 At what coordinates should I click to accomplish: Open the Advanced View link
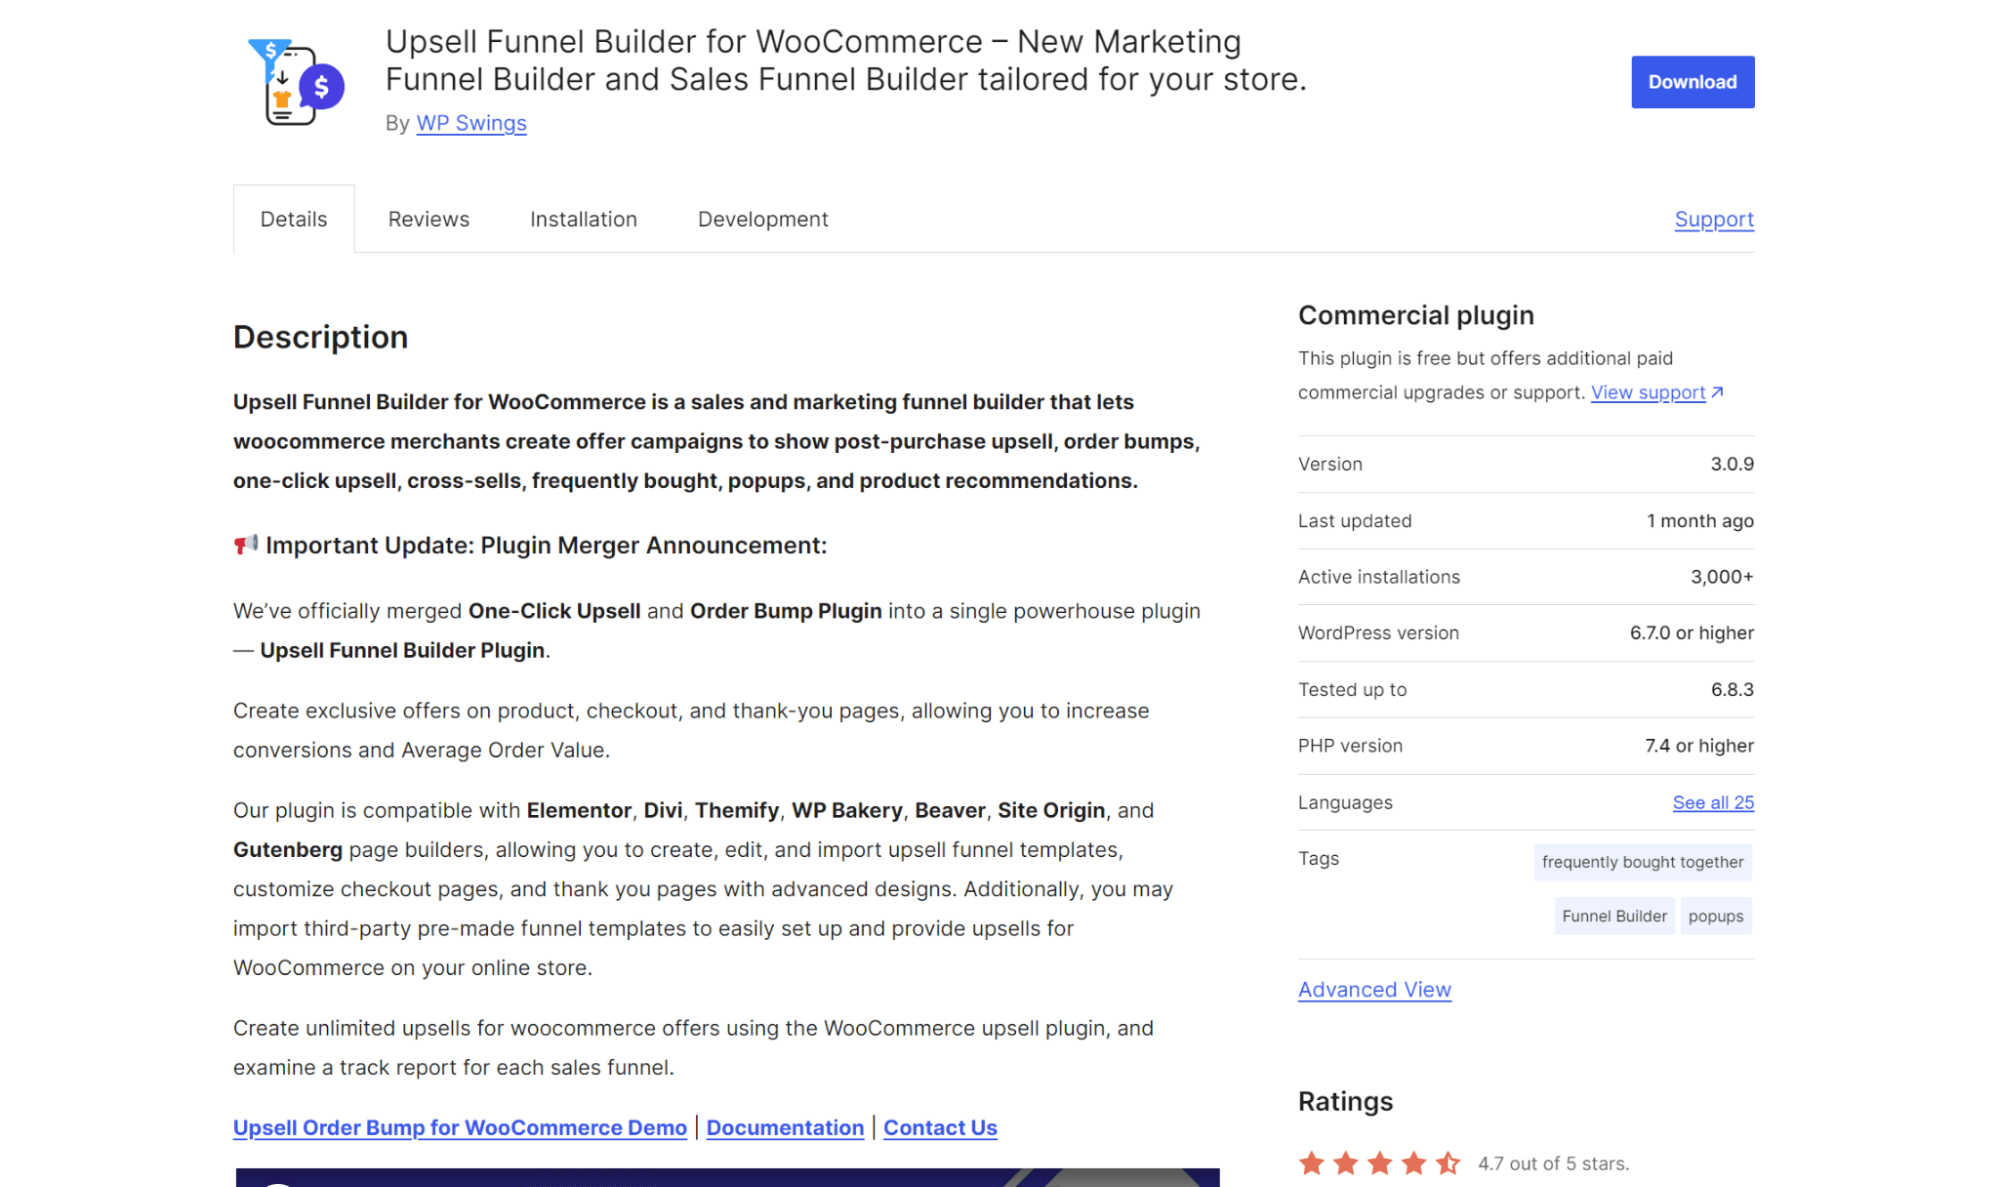[x=1374, y=989]
